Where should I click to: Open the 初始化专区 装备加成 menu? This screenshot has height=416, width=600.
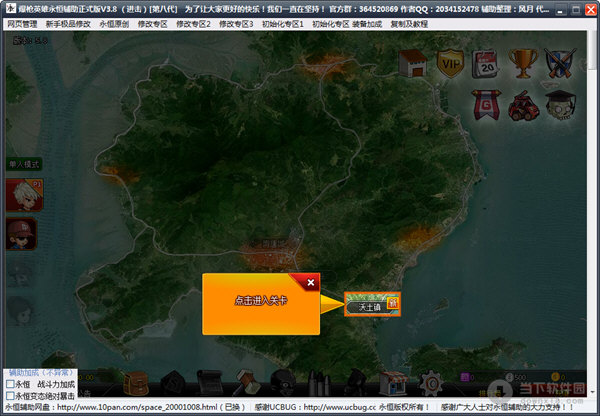[347, 24]
